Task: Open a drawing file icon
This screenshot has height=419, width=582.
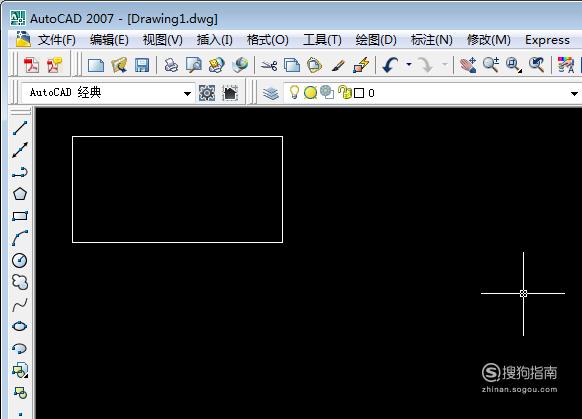Action: (119, 65)
